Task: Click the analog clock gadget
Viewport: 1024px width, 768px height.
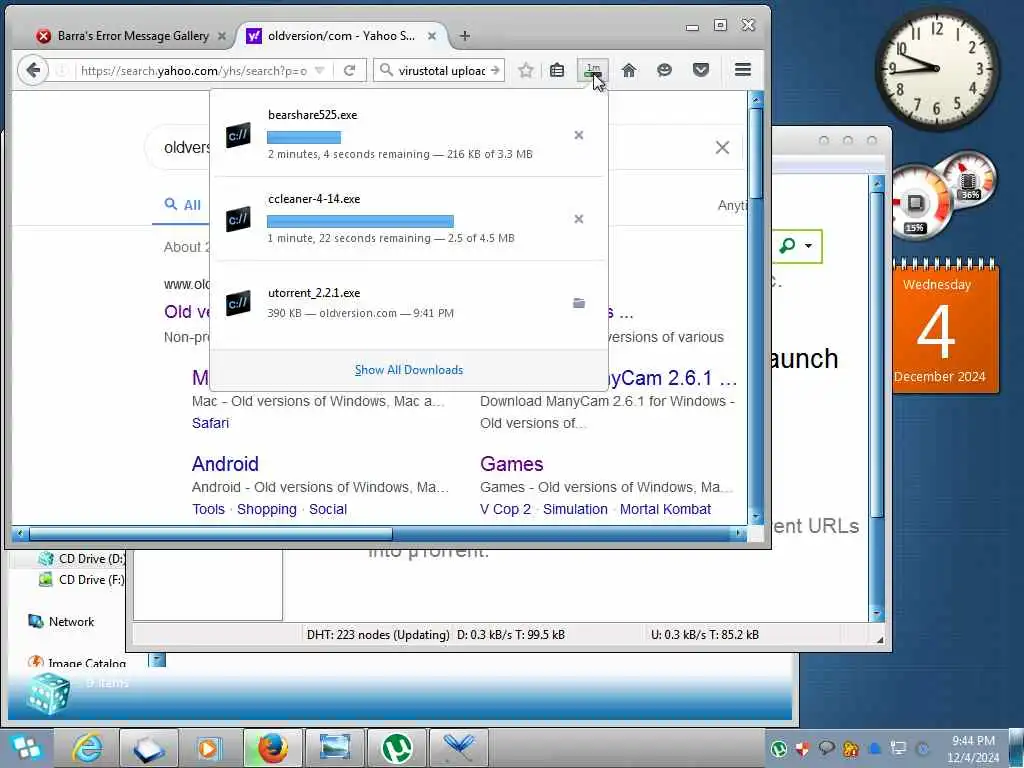Action: 936,68
